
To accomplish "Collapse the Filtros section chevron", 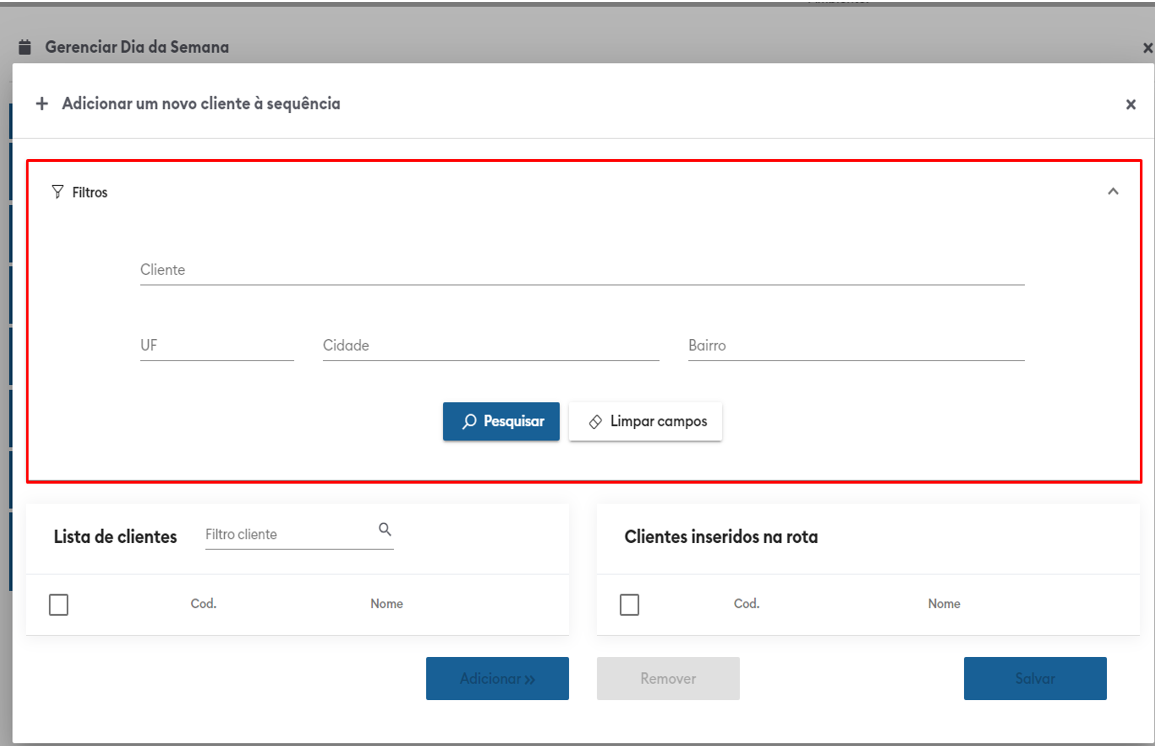I will tap(1113, 192).
